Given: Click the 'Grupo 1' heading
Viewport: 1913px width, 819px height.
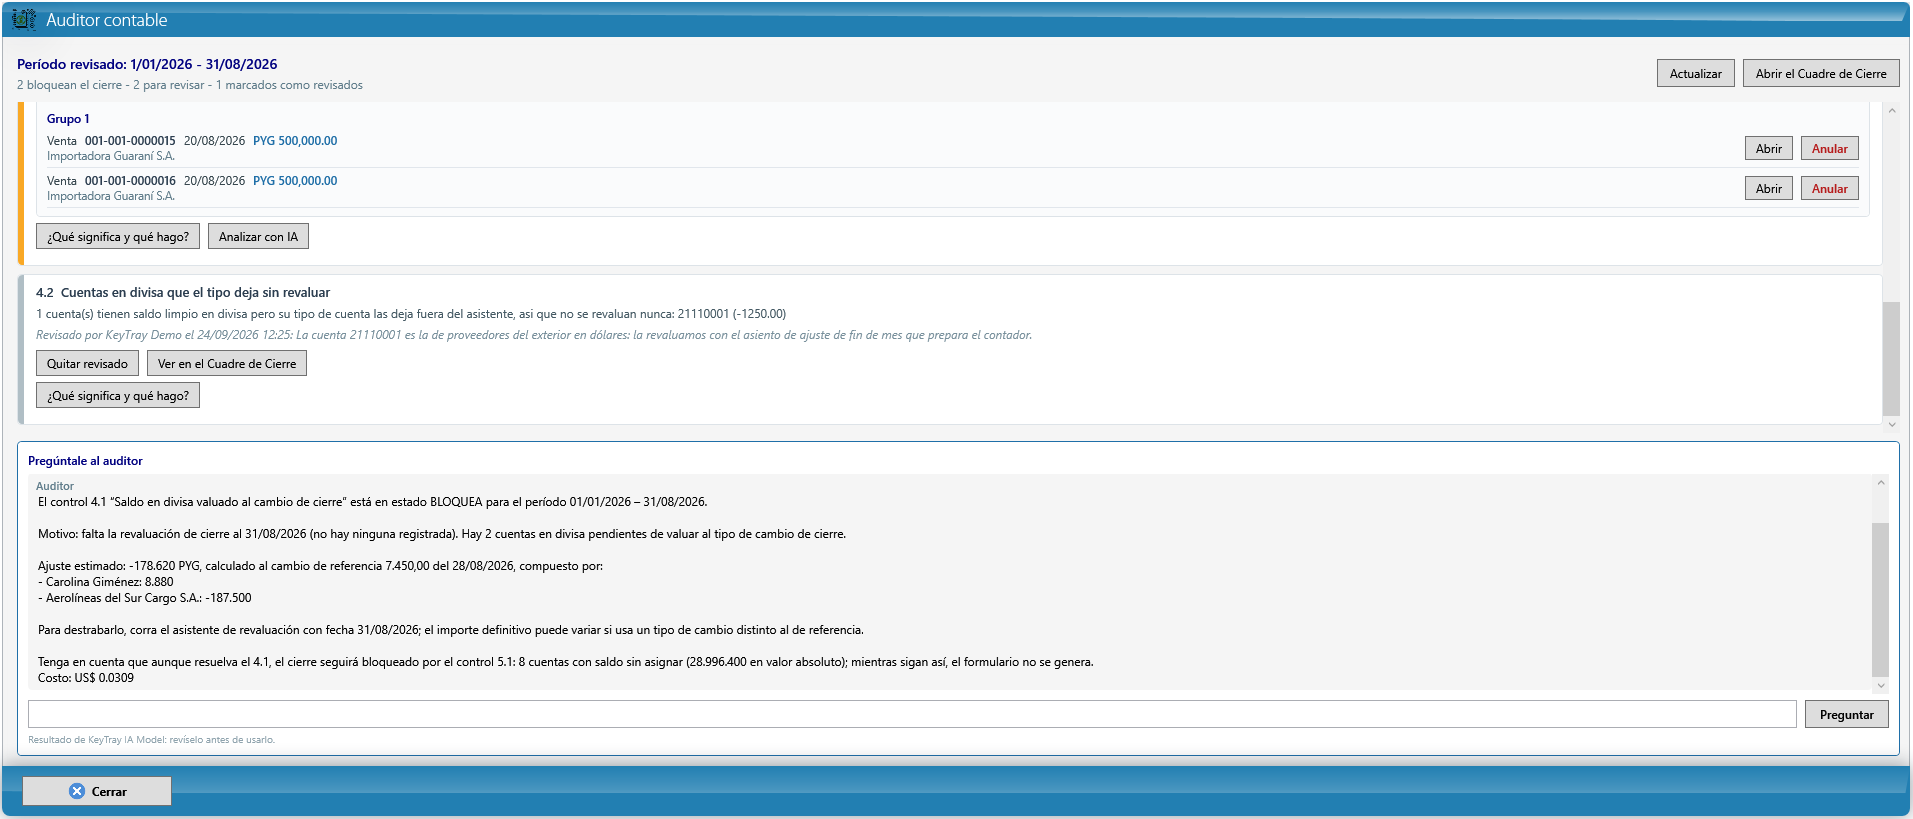Looking at the screenshot, I should (x=68, y=119).
